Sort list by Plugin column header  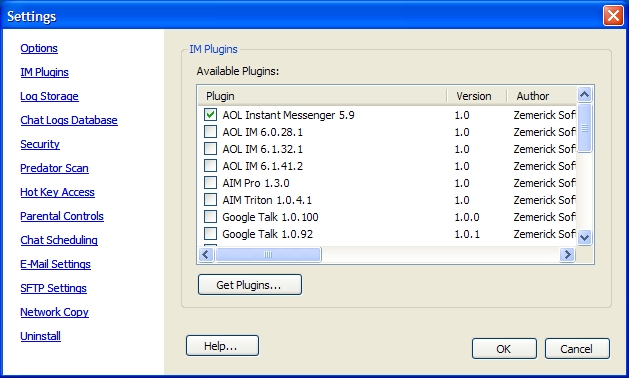(x=322, y=96)
